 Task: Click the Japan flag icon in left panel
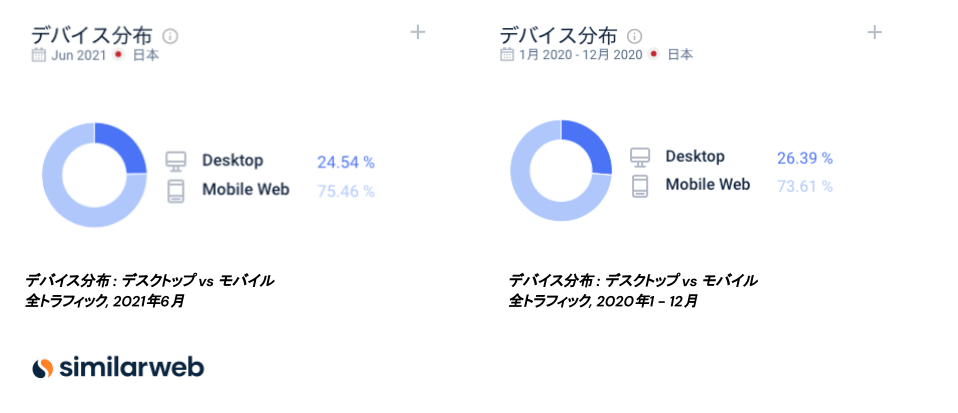pos(118,55)
